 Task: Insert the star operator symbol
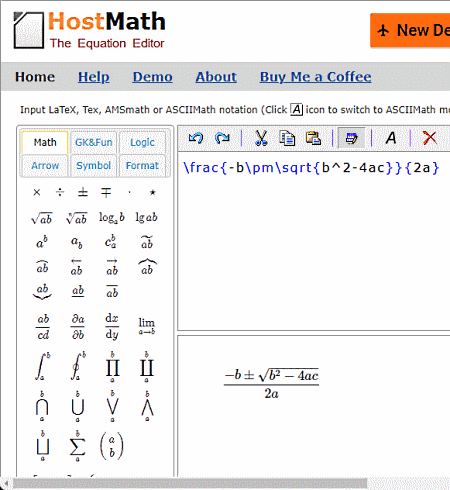152,192
